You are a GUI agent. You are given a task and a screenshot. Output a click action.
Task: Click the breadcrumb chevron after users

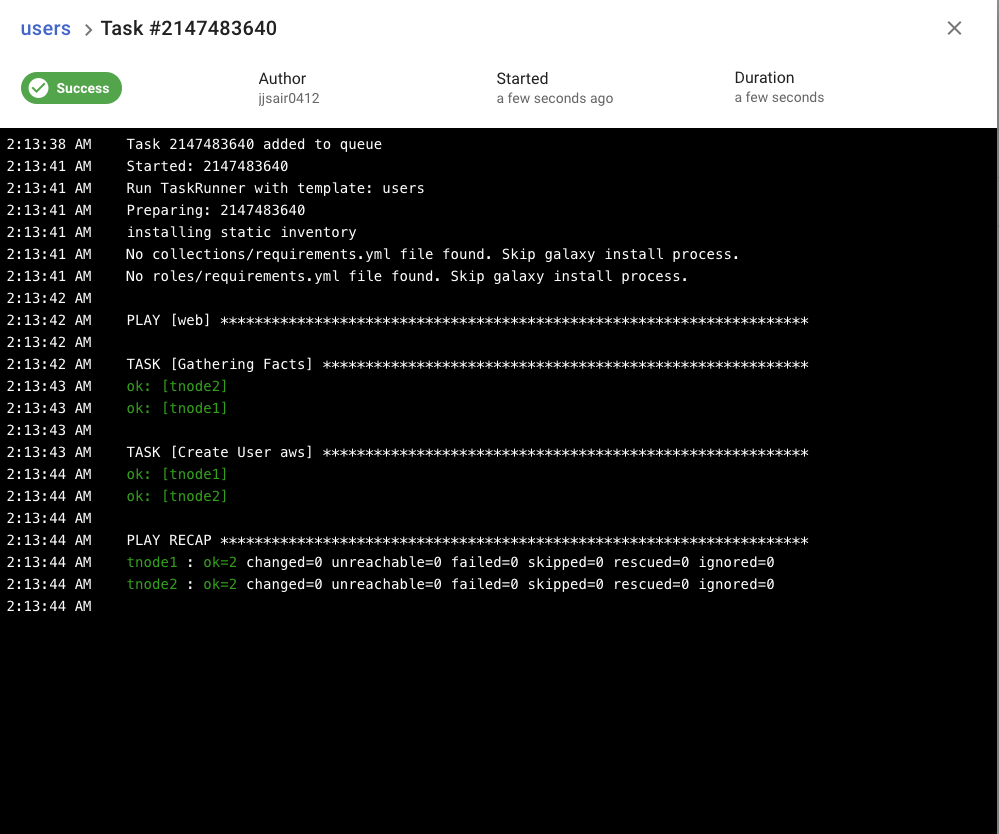[88, 29]
